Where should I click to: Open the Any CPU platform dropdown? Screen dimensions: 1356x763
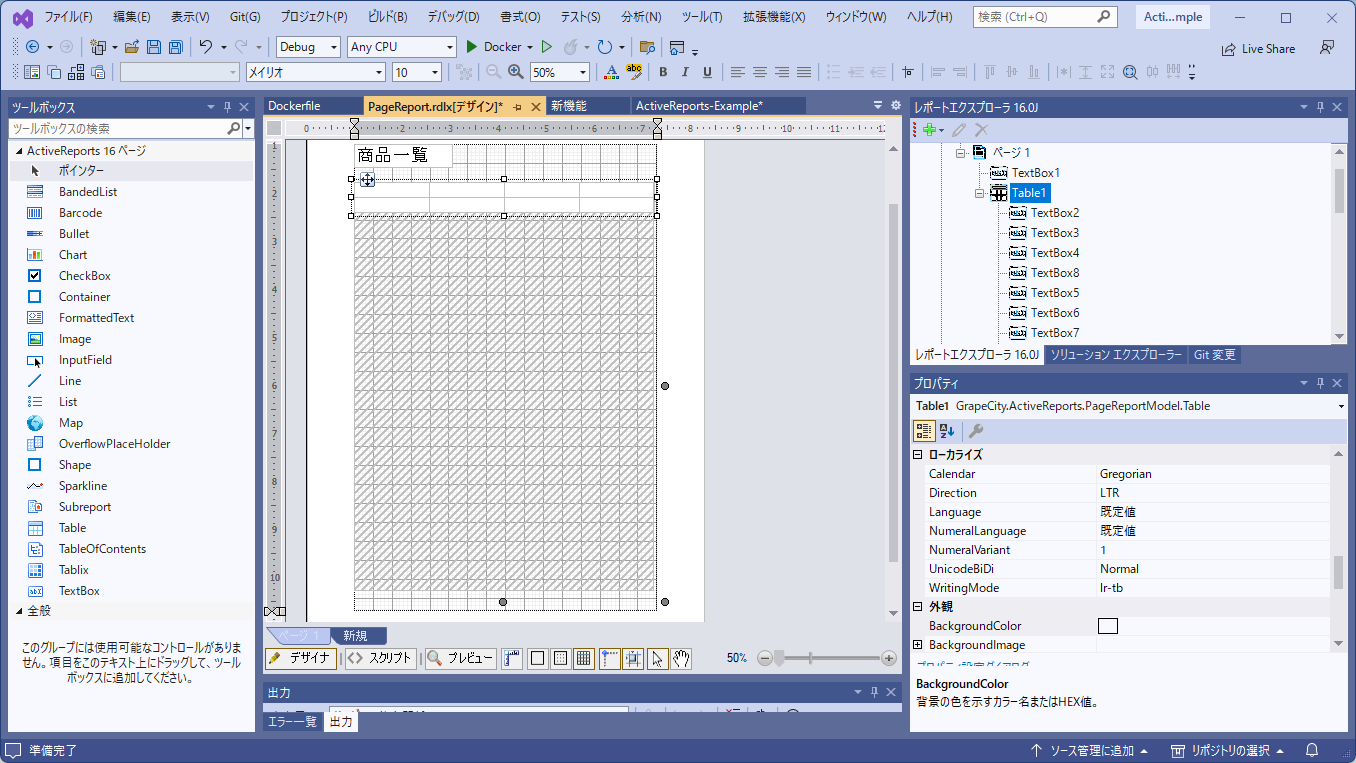401,47
